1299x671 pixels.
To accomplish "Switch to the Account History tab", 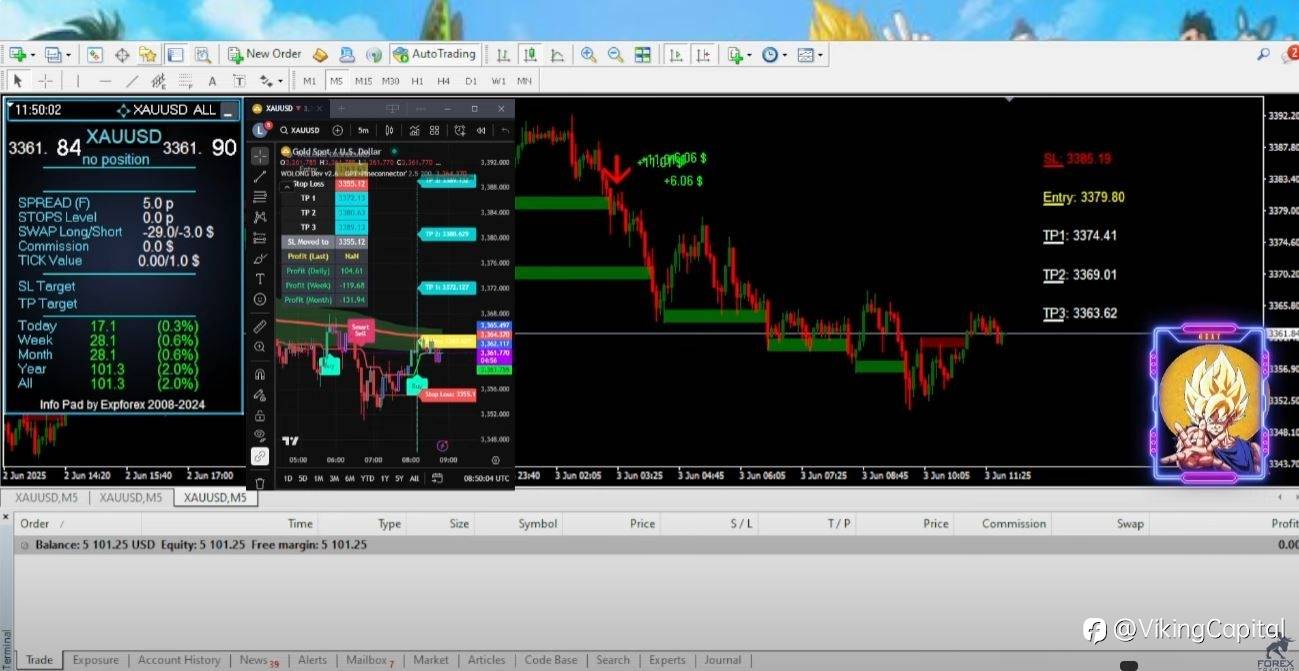I will [179, 660].
